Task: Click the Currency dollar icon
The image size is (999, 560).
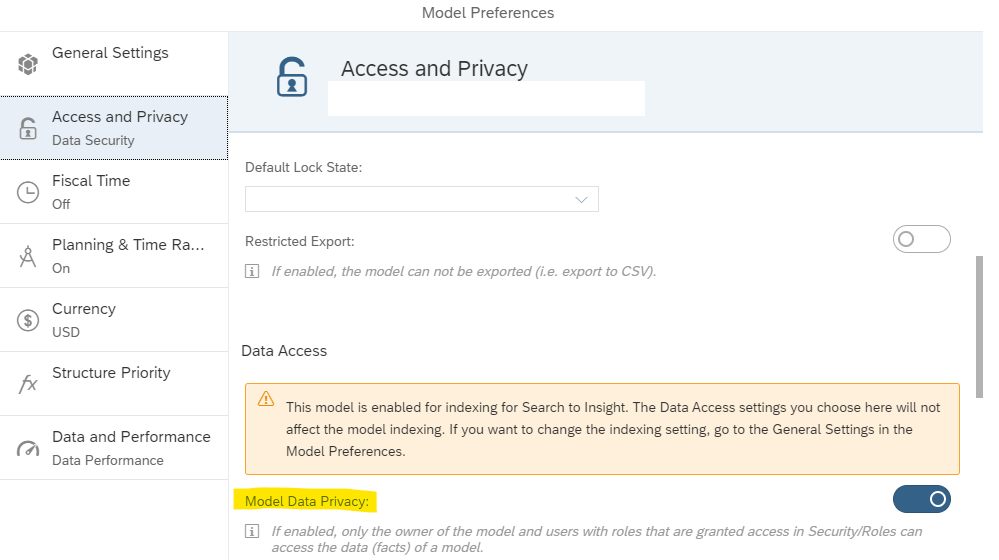Action: (28, 320)
